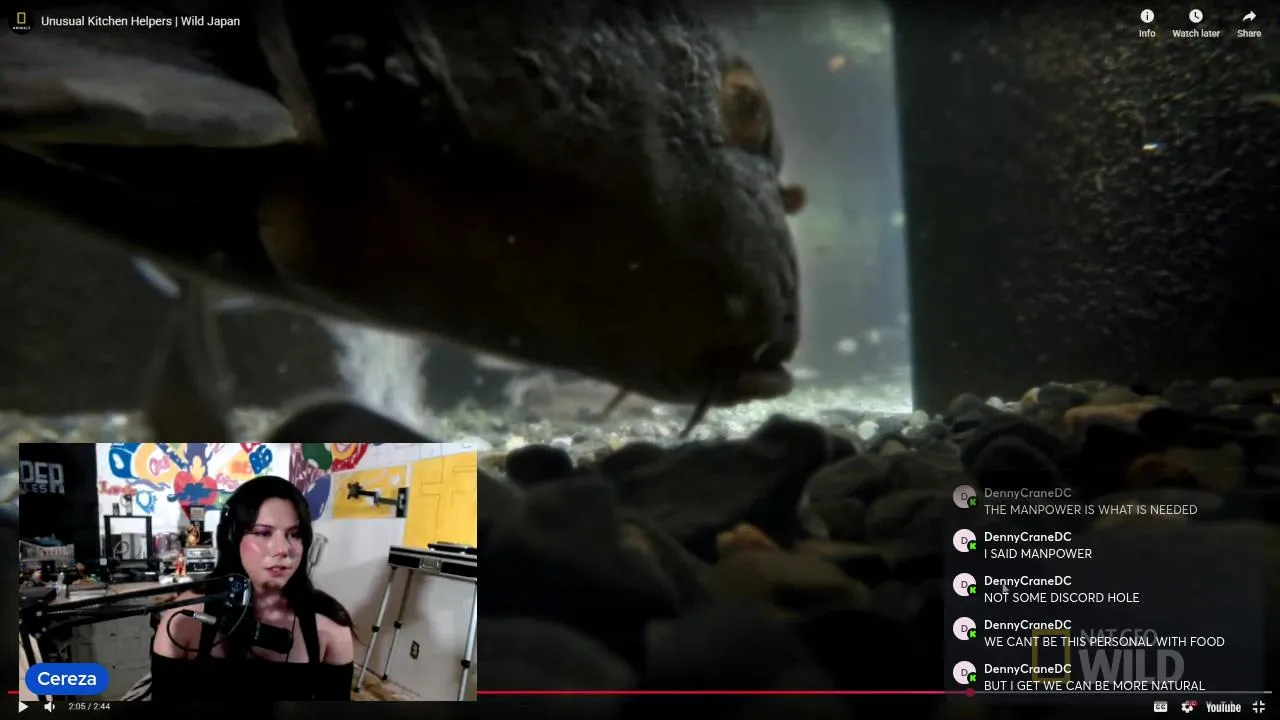Select the Cereza name label on webcam

[x=67, y=679]
